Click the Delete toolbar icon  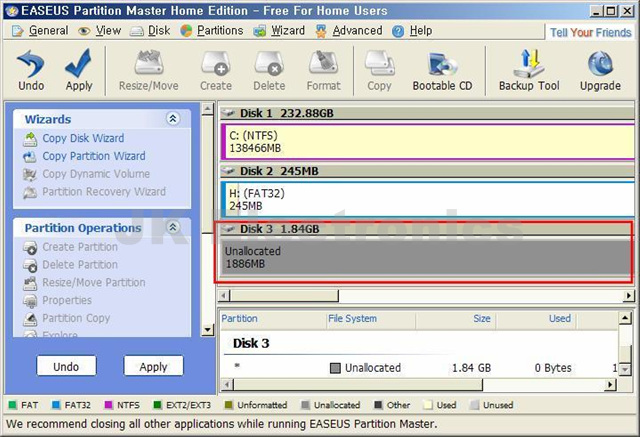pyautogui.click(x=269, y=70)
